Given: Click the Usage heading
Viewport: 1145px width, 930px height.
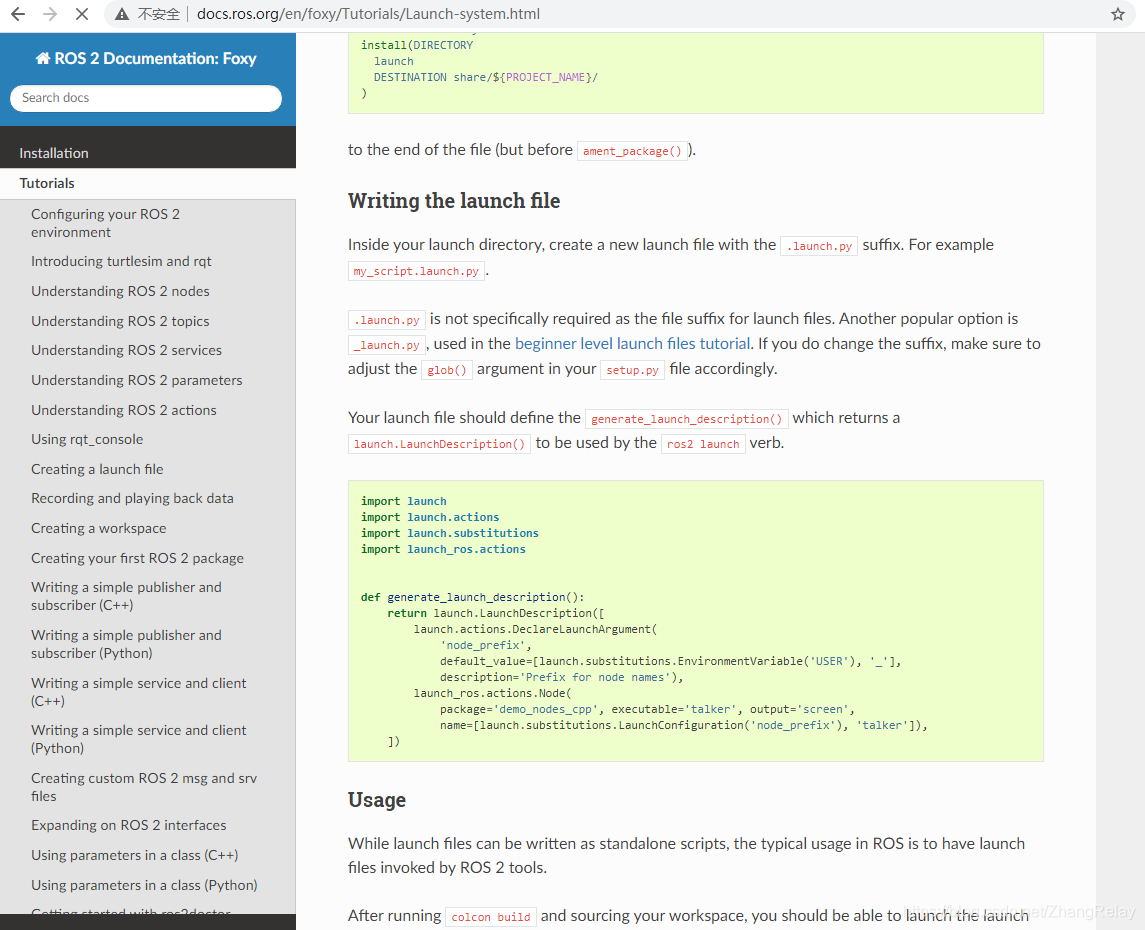Looking at the screenshot, I should 377,800.
